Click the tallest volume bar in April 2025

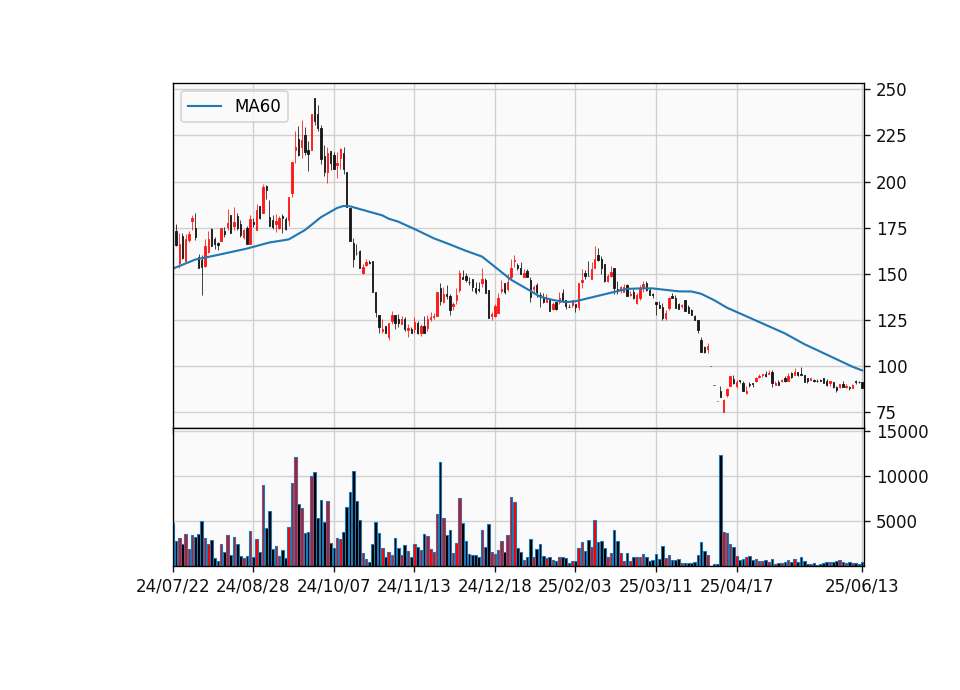click(721, 511)
